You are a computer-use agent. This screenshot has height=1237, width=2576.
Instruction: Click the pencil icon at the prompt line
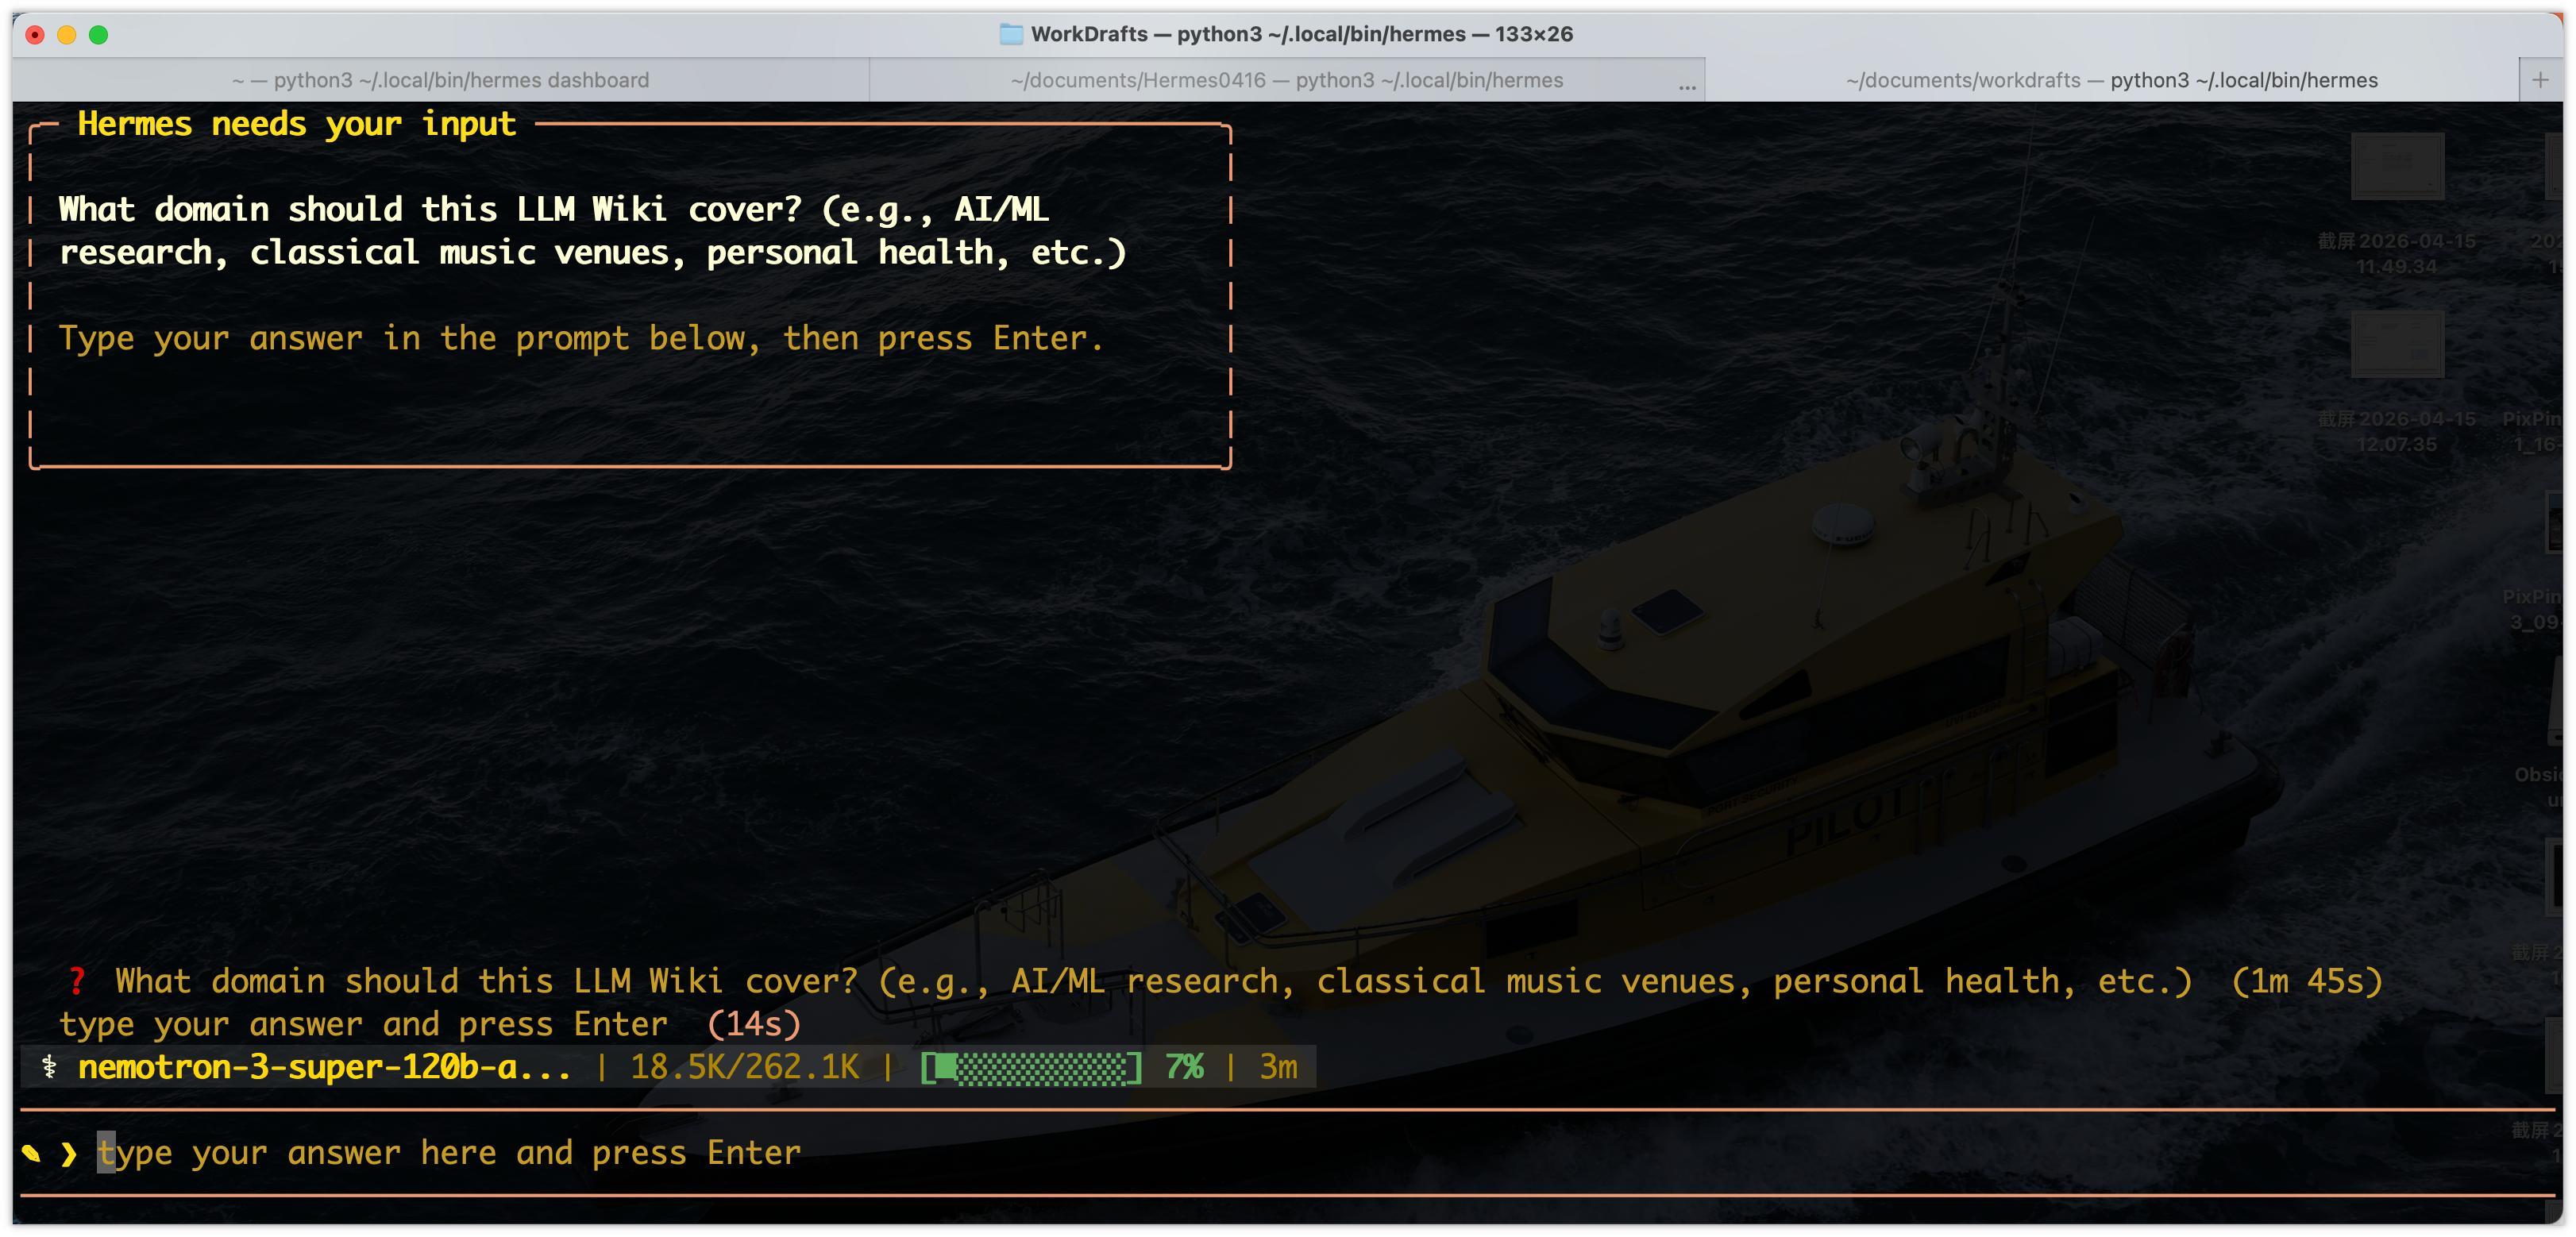tap(31, 1154)
